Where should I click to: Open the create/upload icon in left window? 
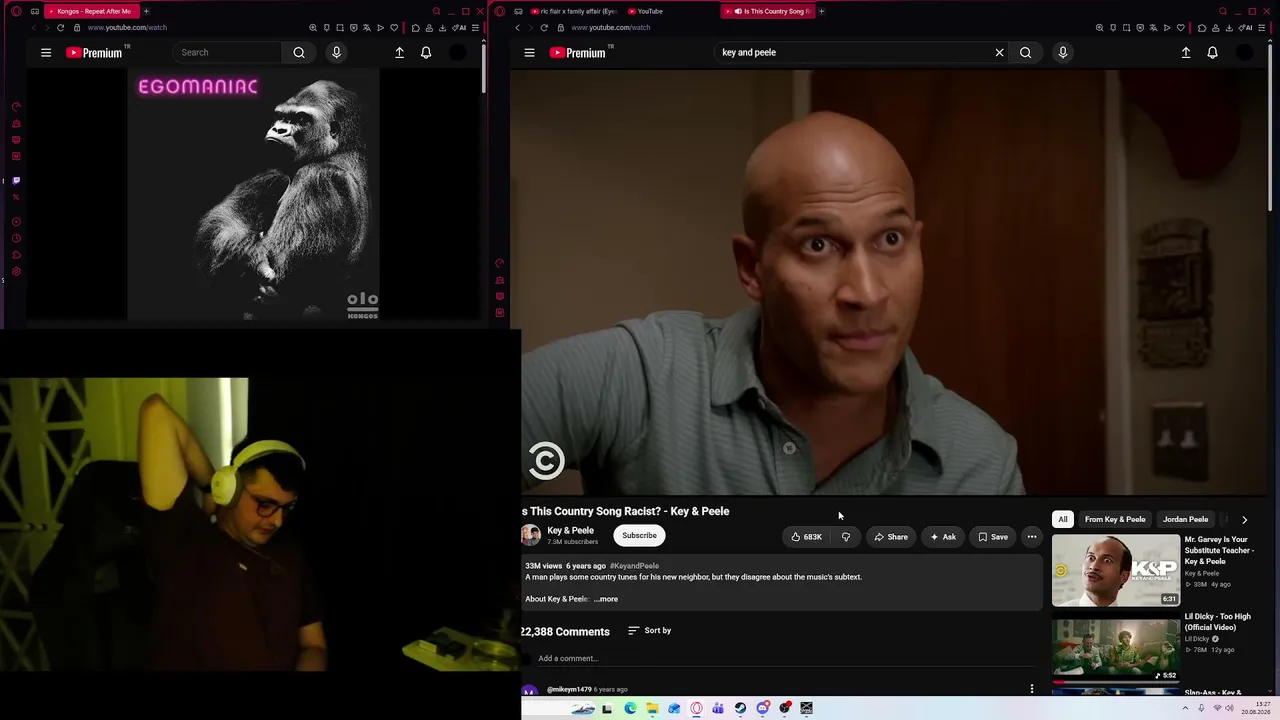pyautogui.click(x=399, y=52)
